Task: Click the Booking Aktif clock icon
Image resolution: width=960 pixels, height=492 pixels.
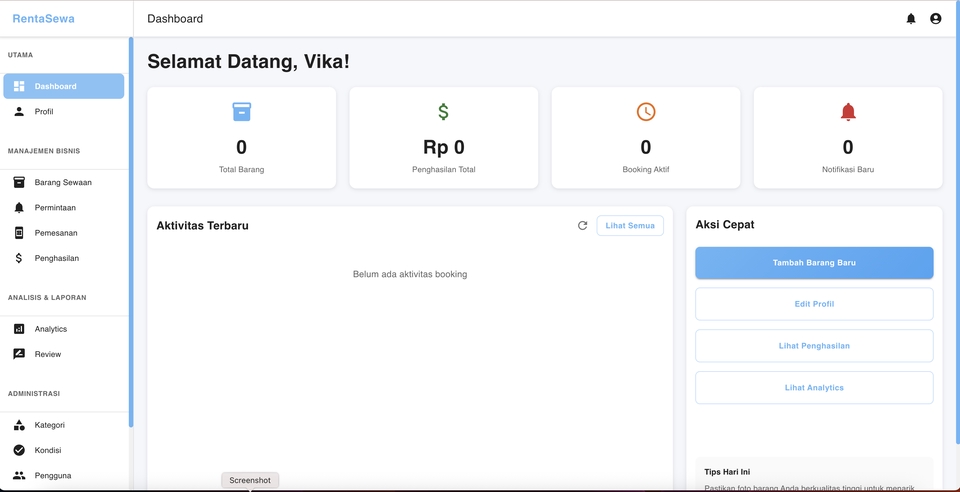Action: [x=646, y=112]
